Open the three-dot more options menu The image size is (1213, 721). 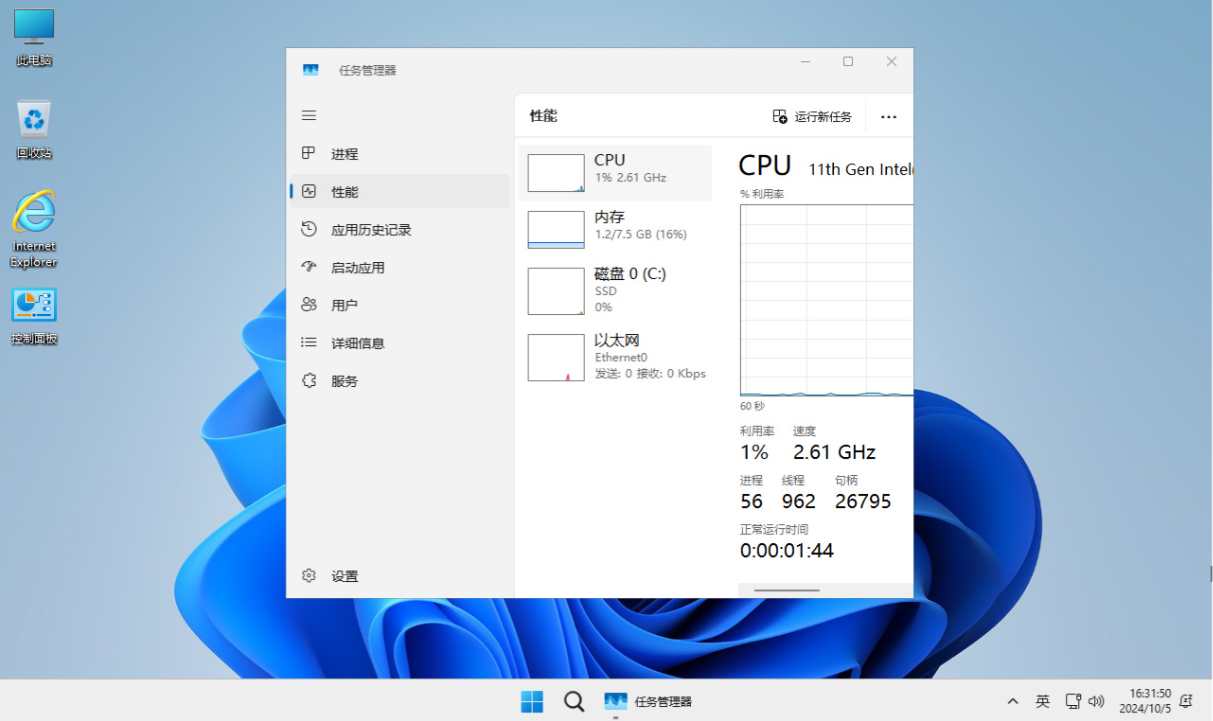click(x=888, y=117)
